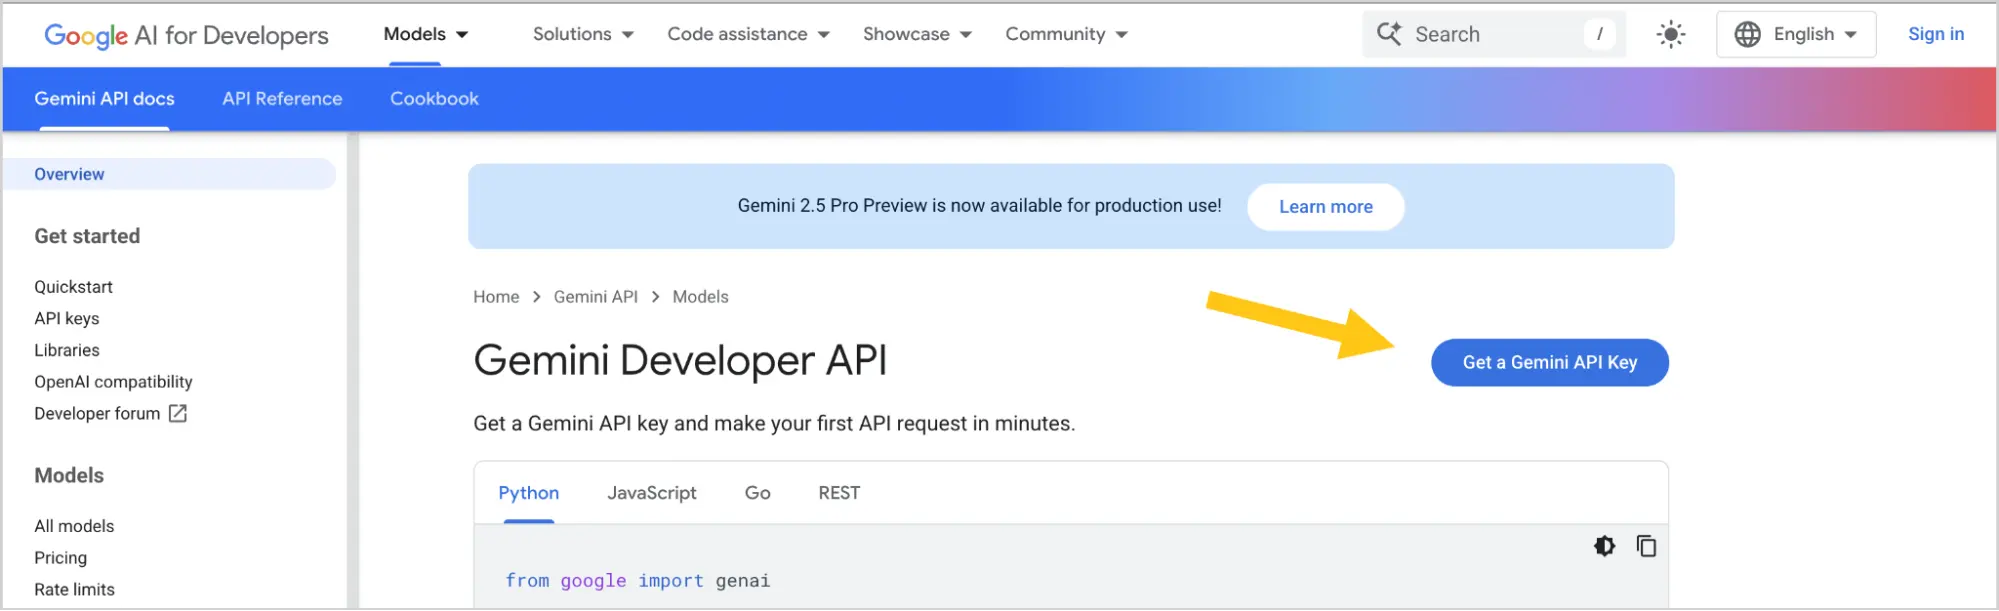Open OpenAI compatibility page
This screenshot has width=1999, height=611.
pyautogui.click(x=113, y=382)
